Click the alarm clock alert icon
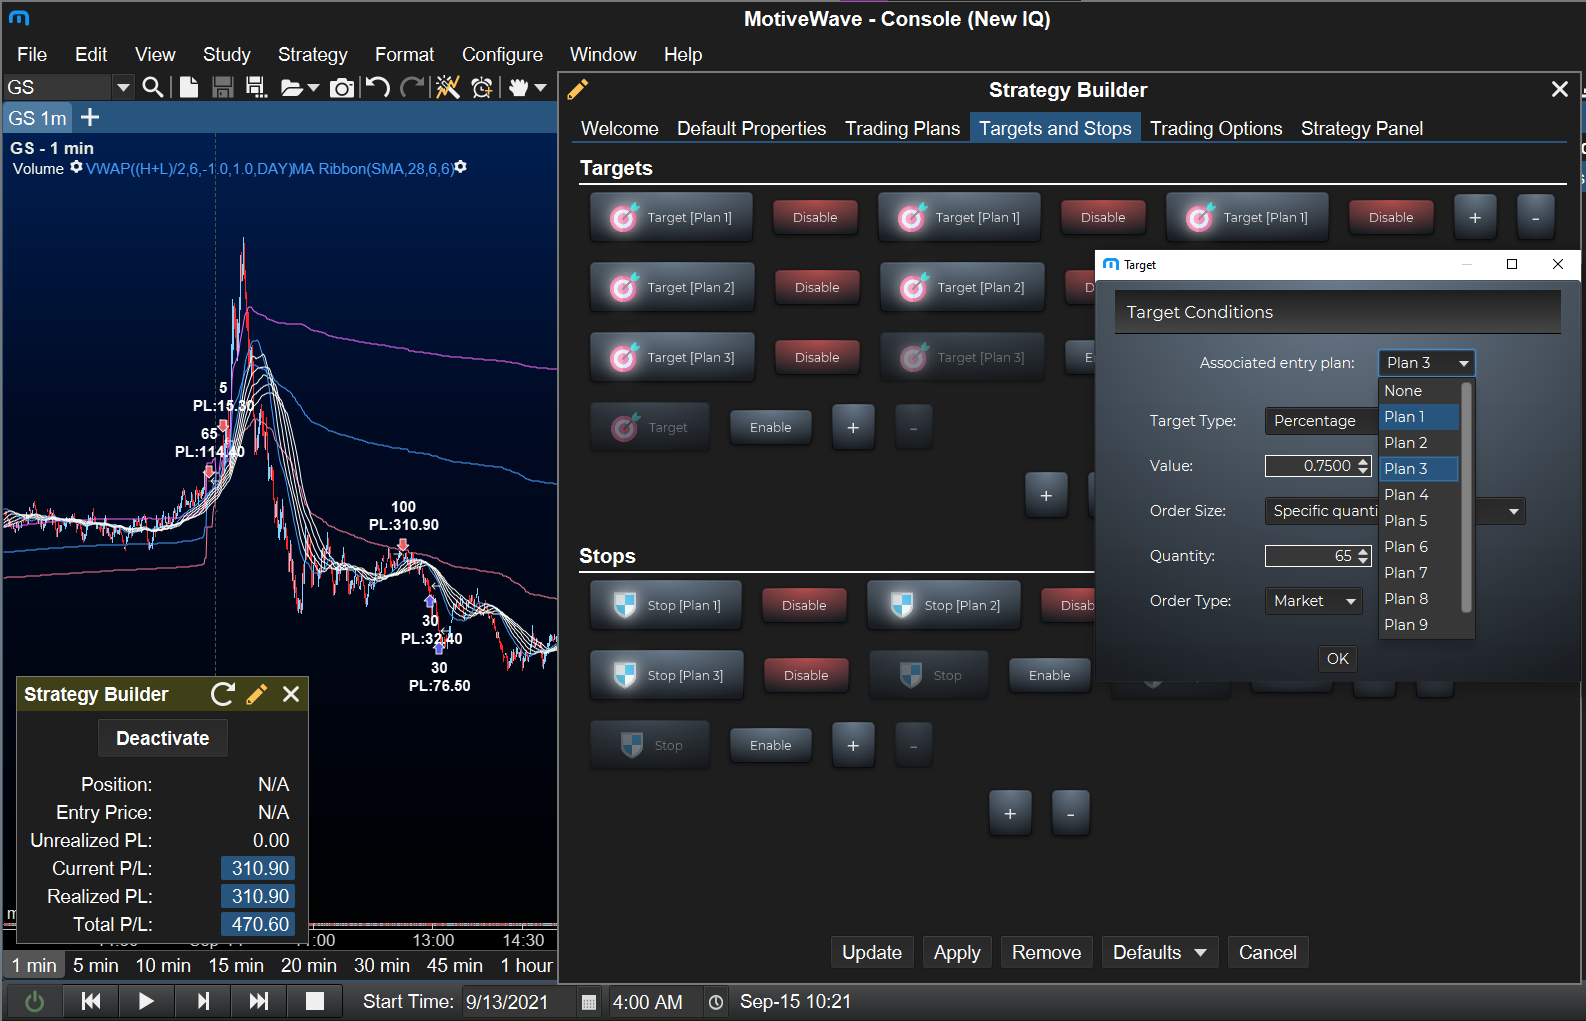Image resolution: width=1586 pixels, height=1021 pixels. [x=483, y=87]
